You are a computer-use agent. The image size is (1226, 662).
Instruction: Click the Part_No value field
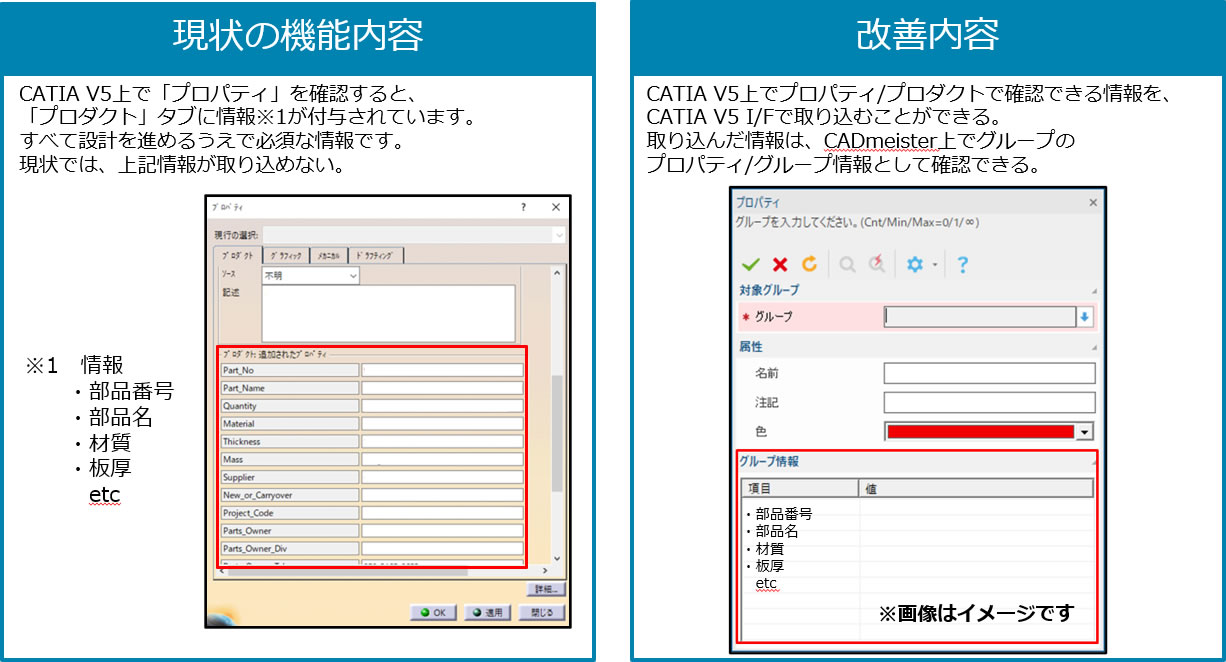pyautogui.click(x=442, y=370)
